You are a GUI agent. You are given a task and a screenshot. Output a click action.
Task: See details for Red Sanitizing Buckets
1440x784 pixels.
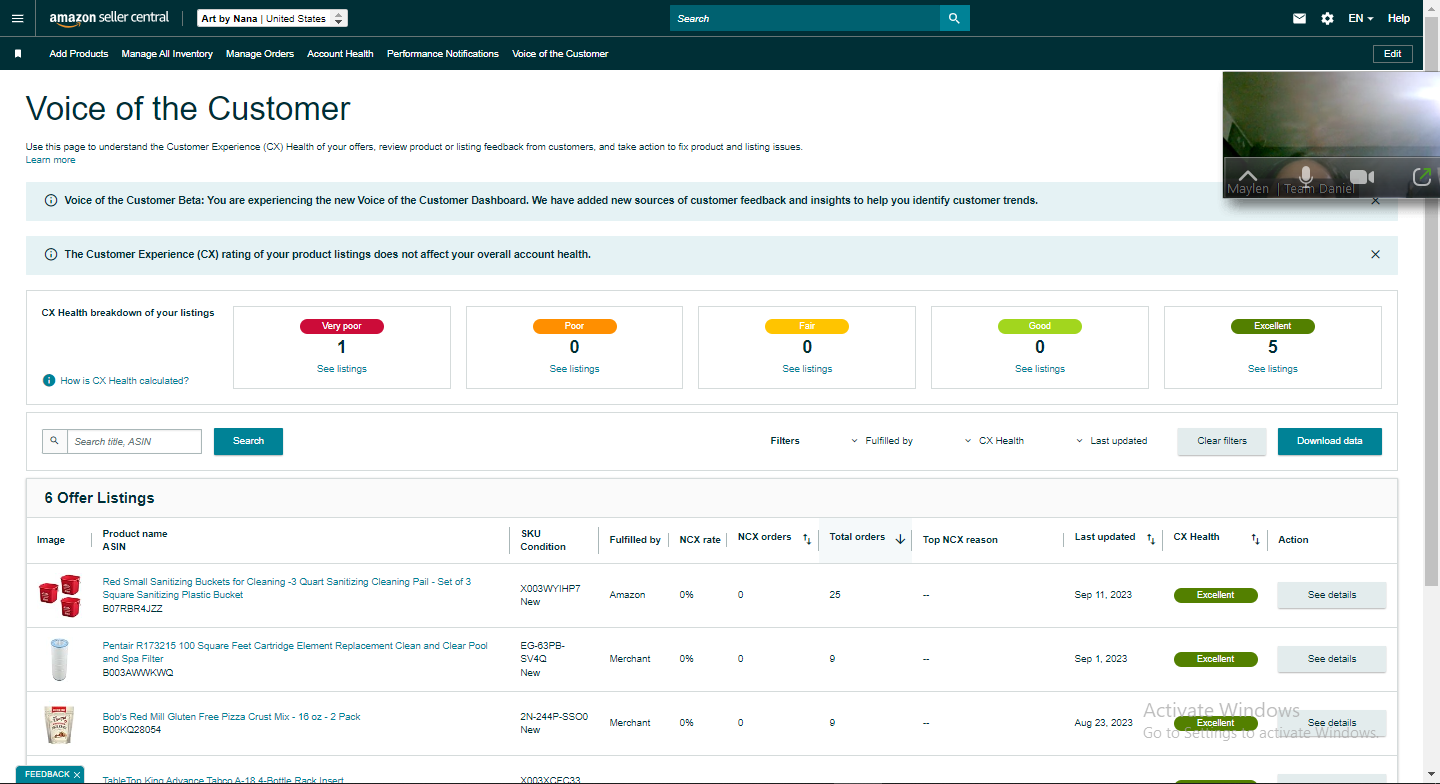click(1332, 595)
